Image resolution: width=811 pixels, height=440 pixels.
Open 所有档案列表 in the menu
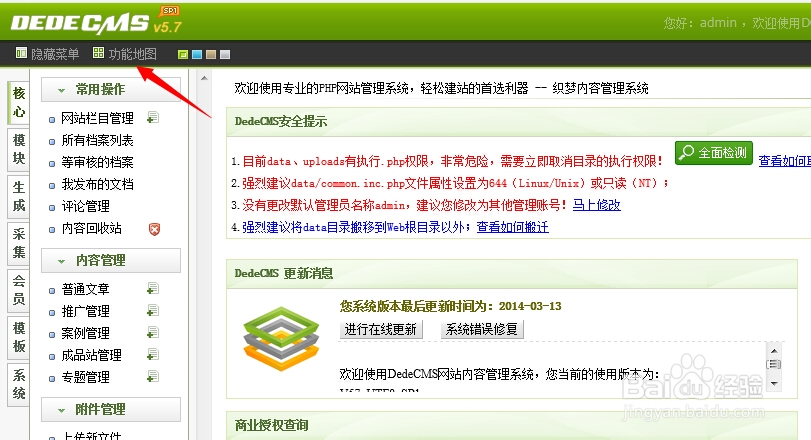(97, 141)
